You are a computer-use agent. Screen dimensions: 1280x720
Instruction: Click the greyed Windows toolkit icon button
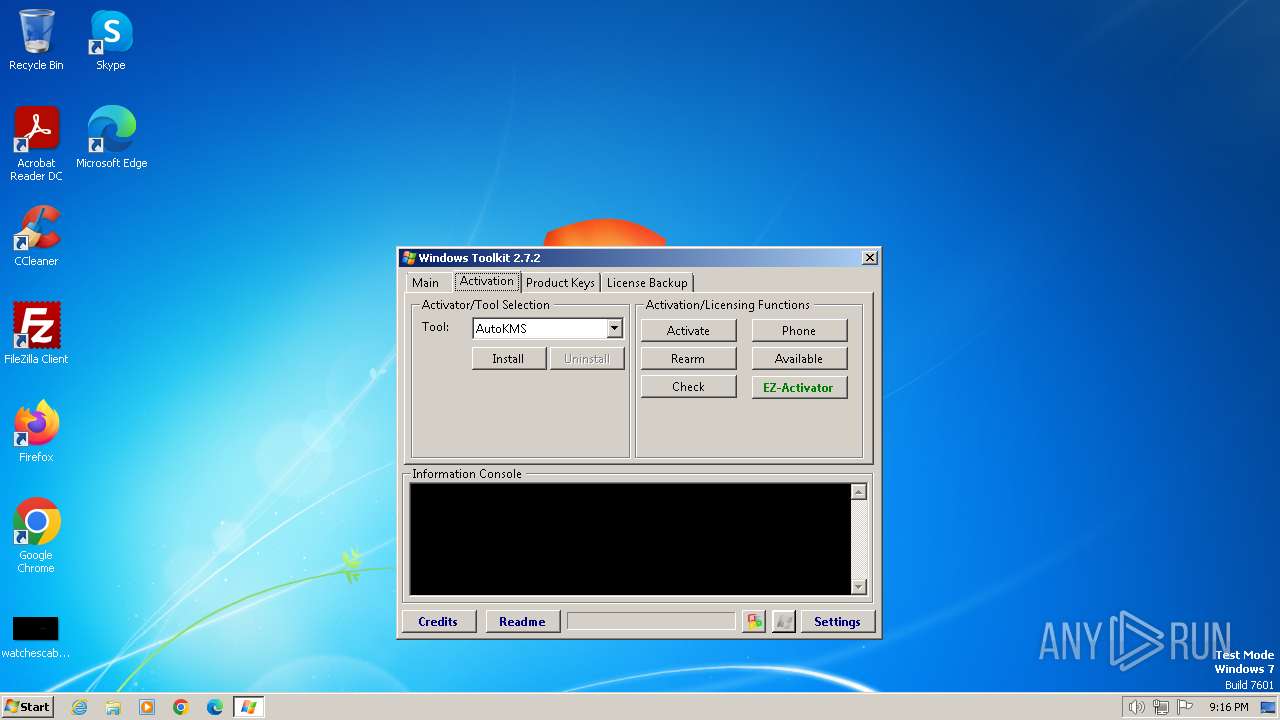(x=784, y=622)
